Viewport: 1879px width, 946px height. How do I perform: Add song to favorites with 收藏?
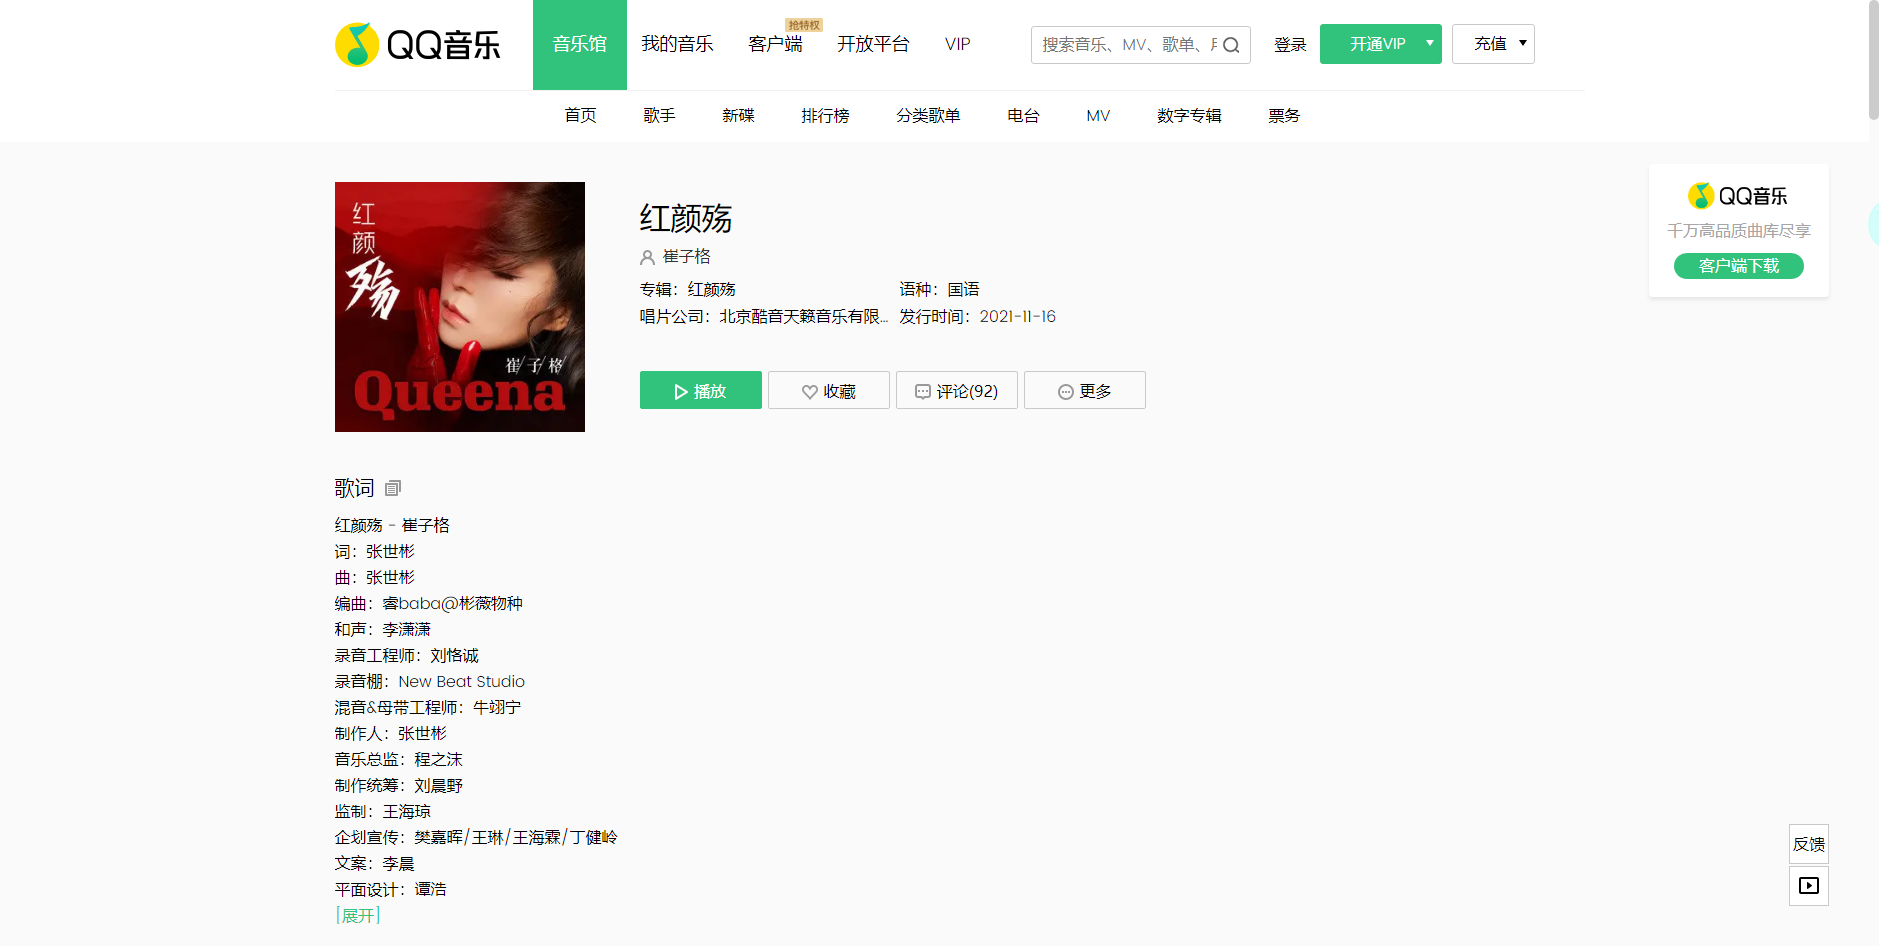pyautogui.click(x=828, y=391)
